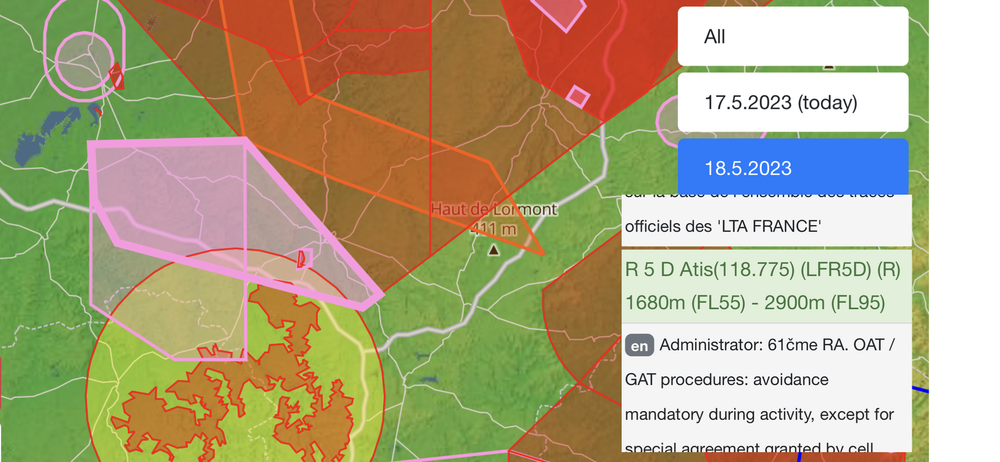1000x462 pixels.
Task: Choose 17.5.2023 (today) filter
Action: 793,102
